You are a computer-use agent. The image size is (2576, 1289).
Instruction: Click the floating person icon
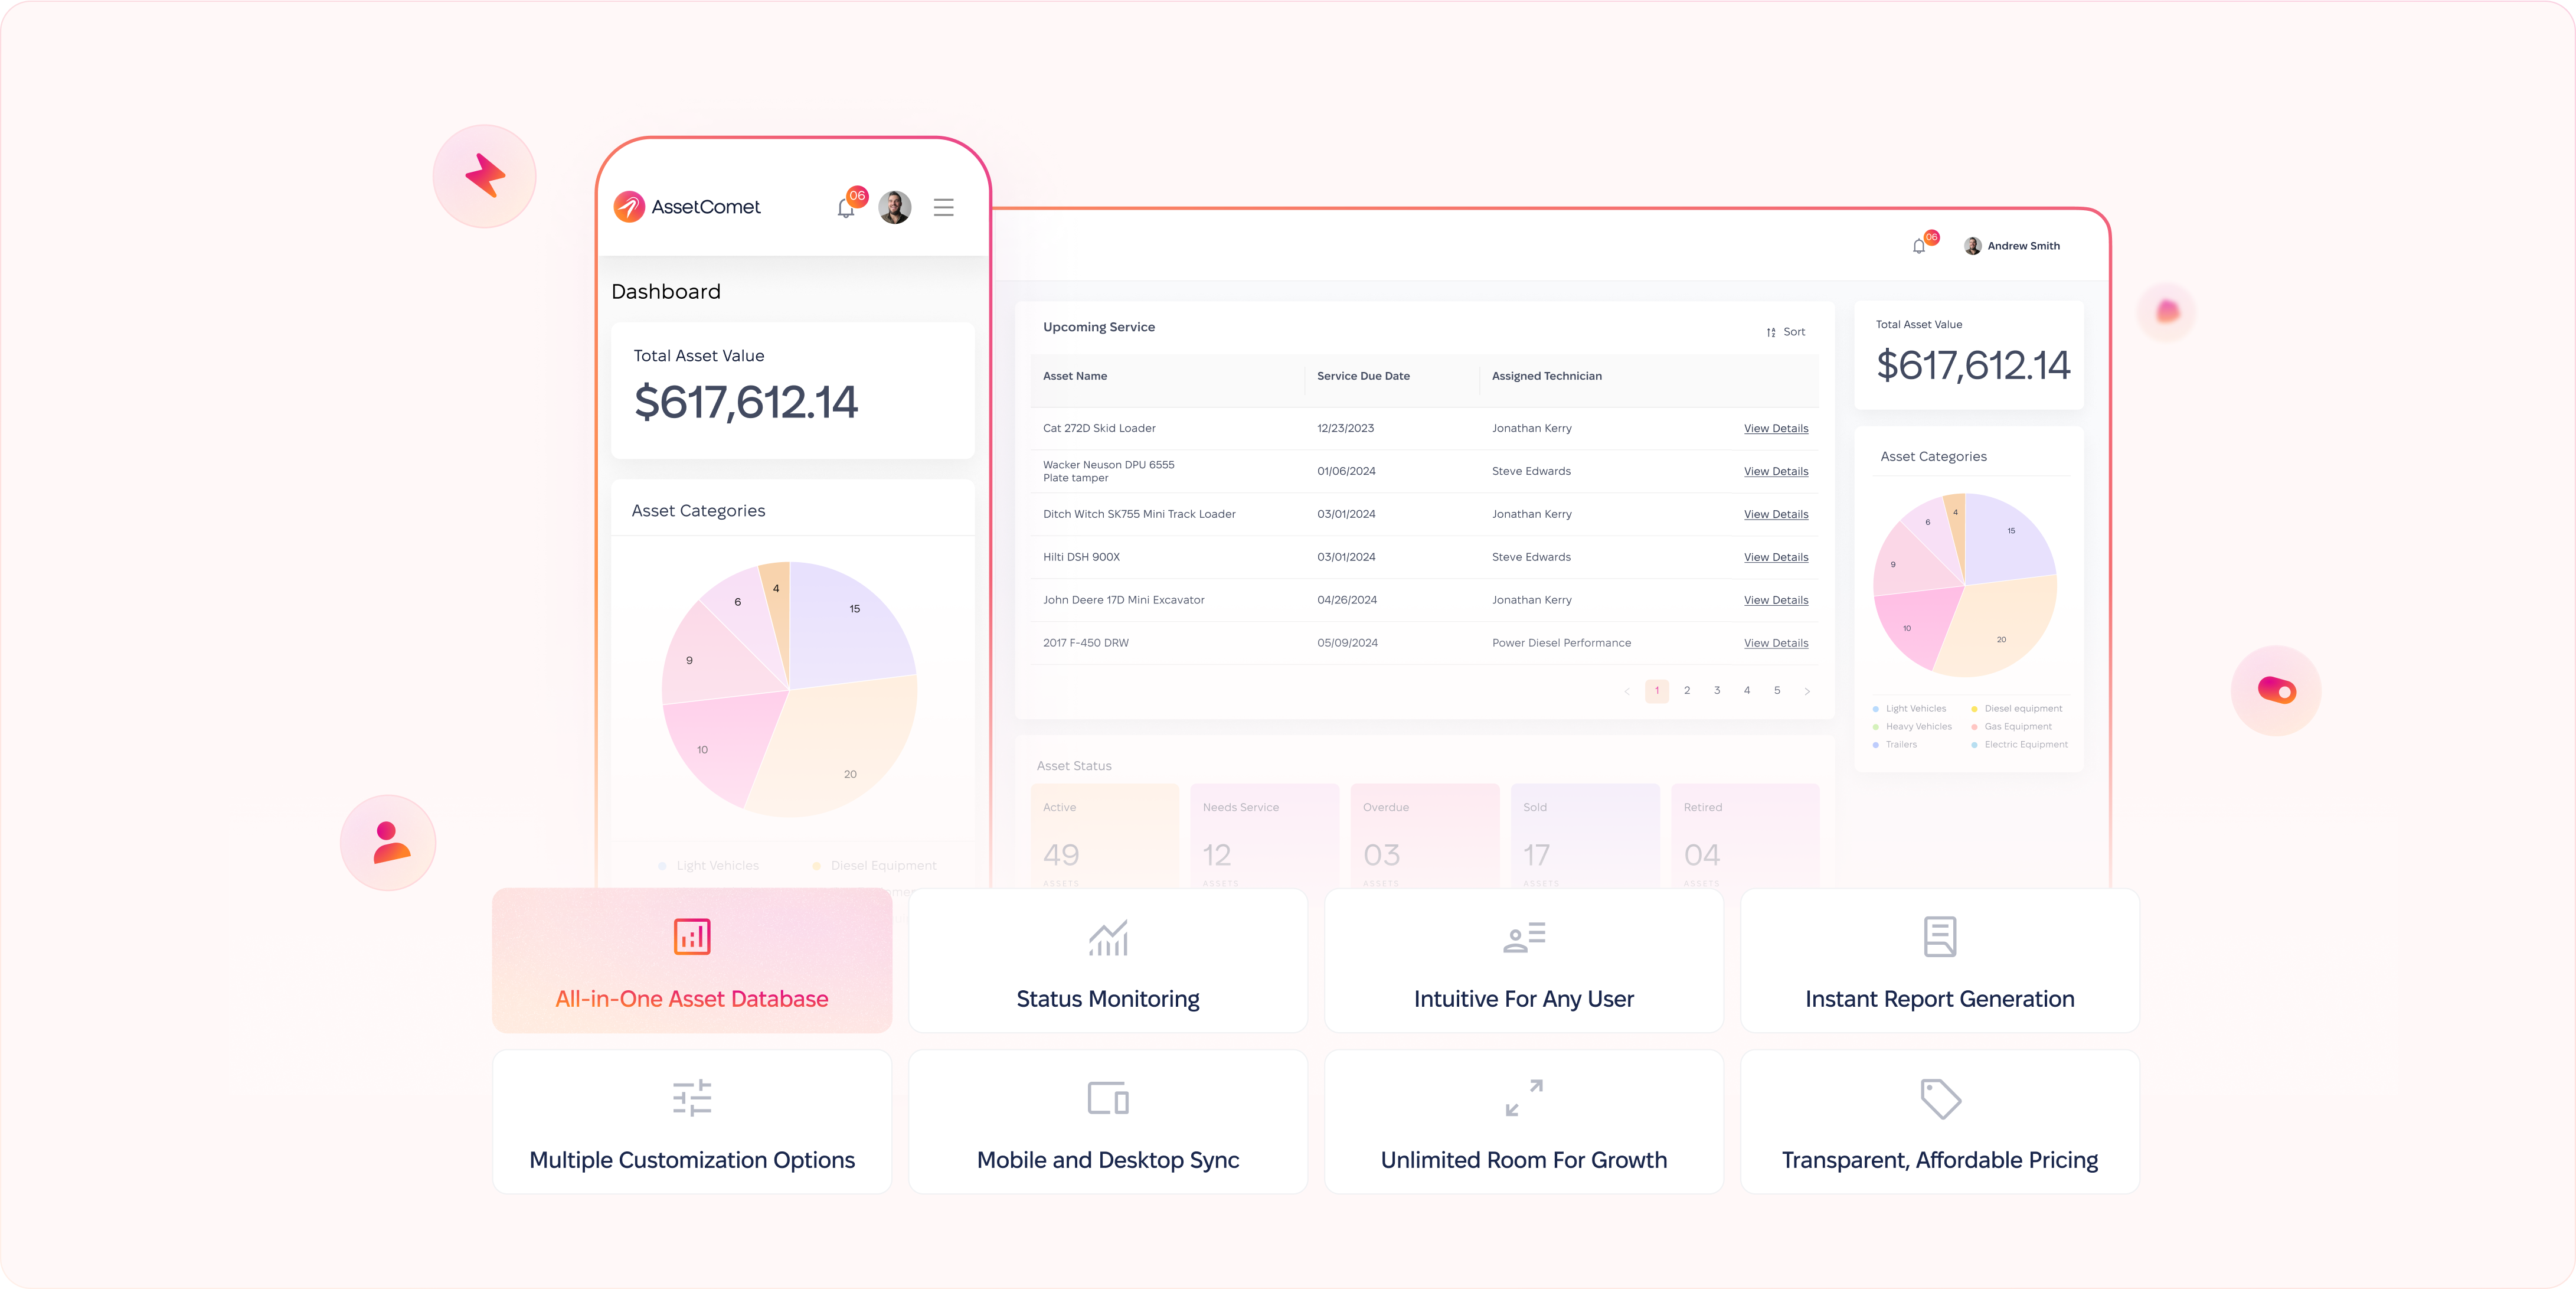pos(389,842)
